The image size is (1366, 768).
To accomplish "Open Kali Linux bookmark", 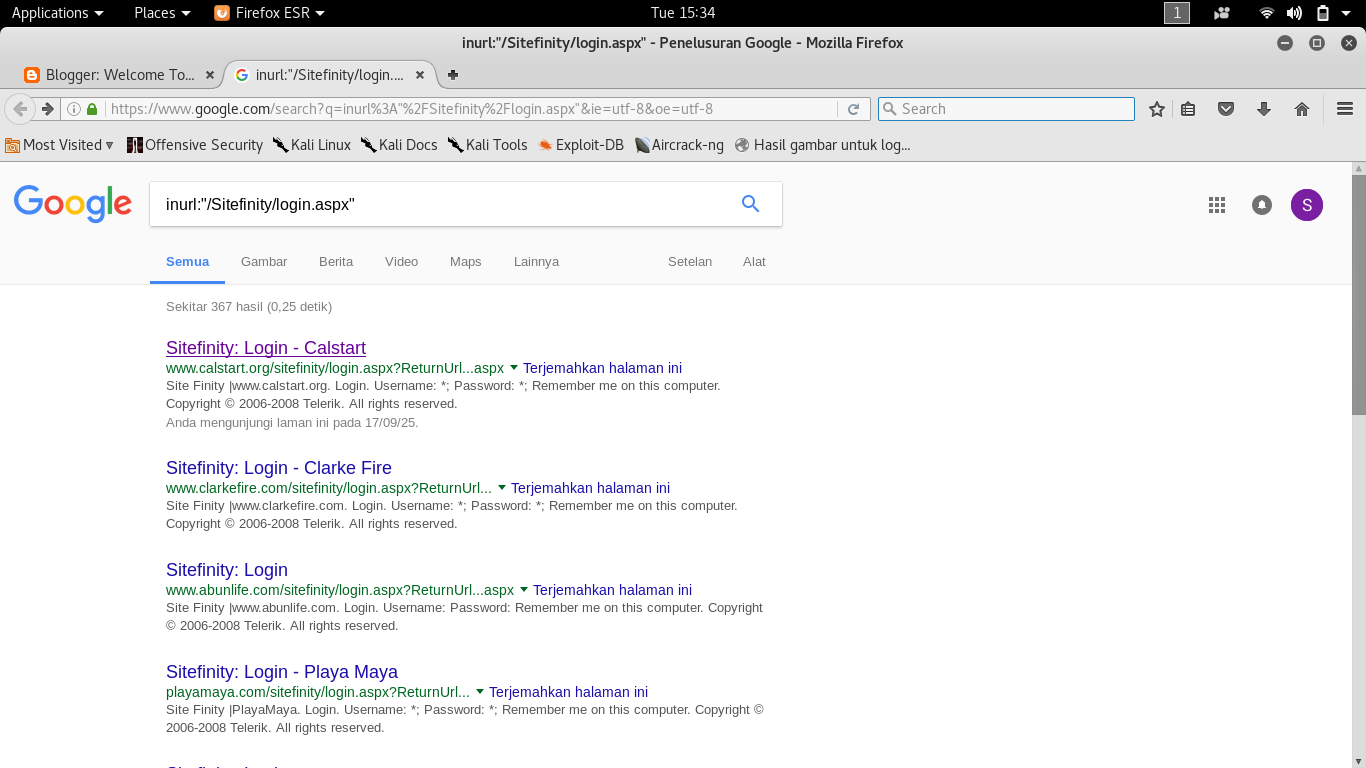I will (x=312, y=145).
